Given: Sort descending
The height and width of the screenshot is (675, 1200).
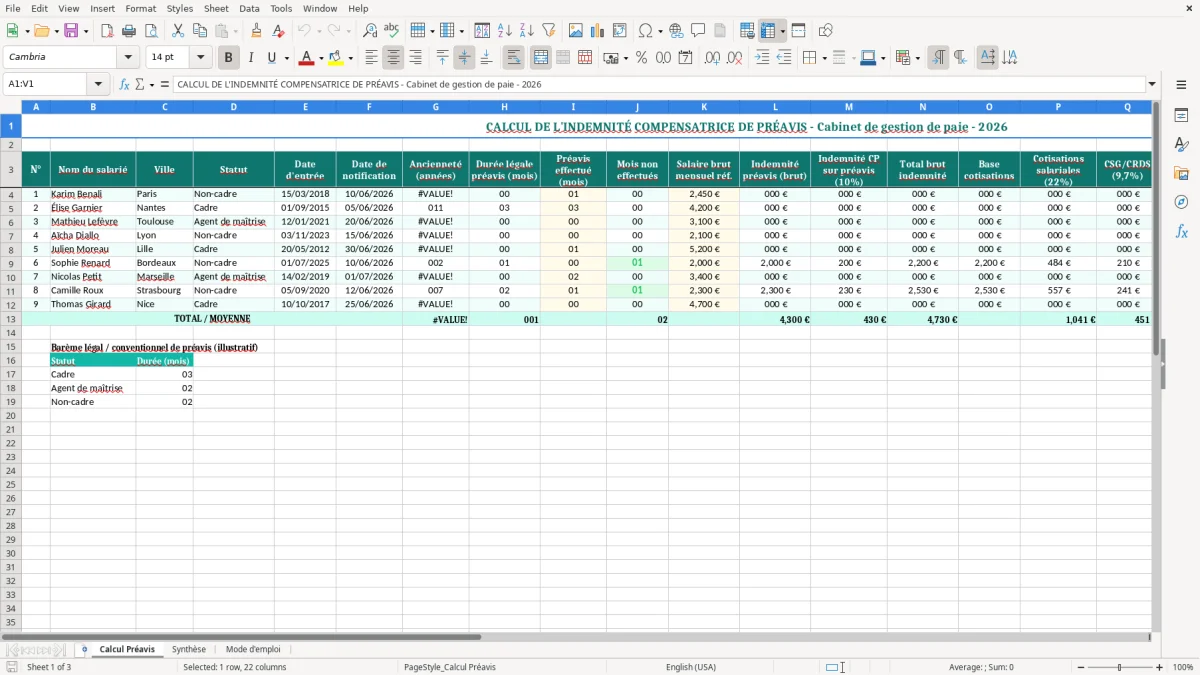Looking at the screenshot, I should click(526, 31).
